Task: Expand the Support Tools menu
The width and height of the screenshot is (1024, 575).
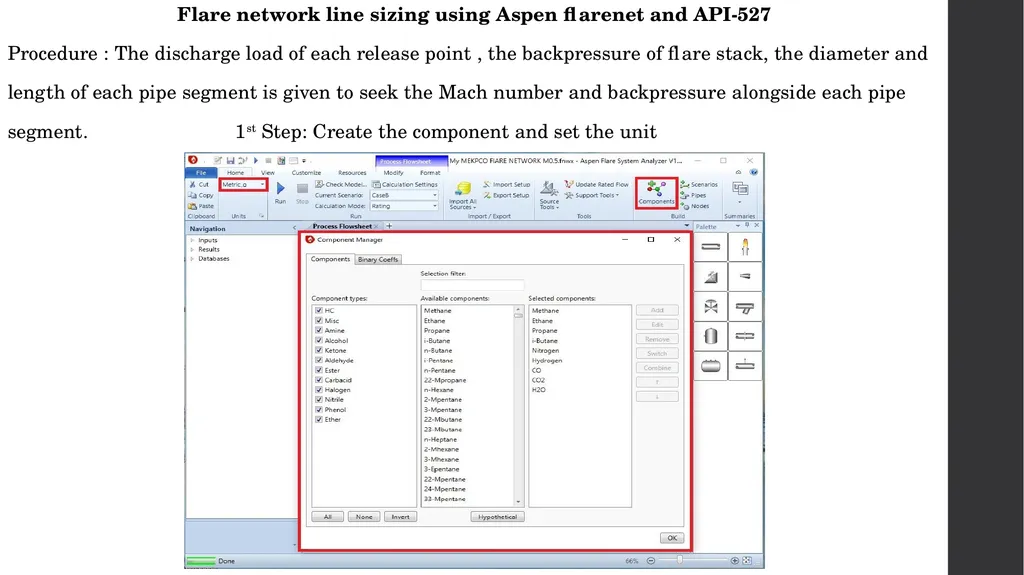Action: click(592, 195)
